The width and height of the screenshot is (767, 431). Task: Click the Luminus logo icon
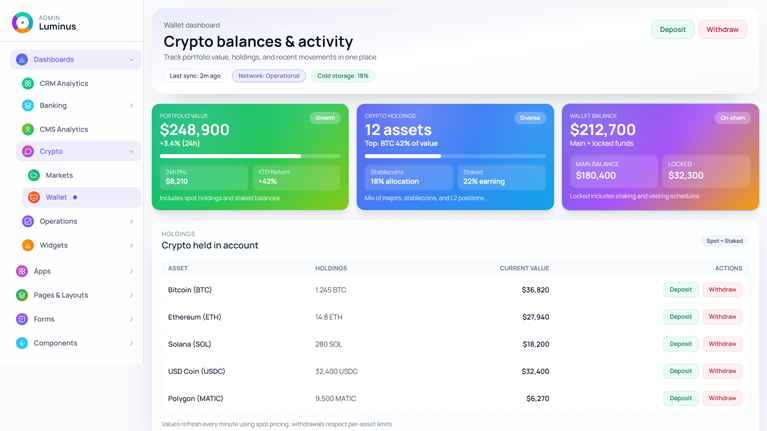coord(22,22)
